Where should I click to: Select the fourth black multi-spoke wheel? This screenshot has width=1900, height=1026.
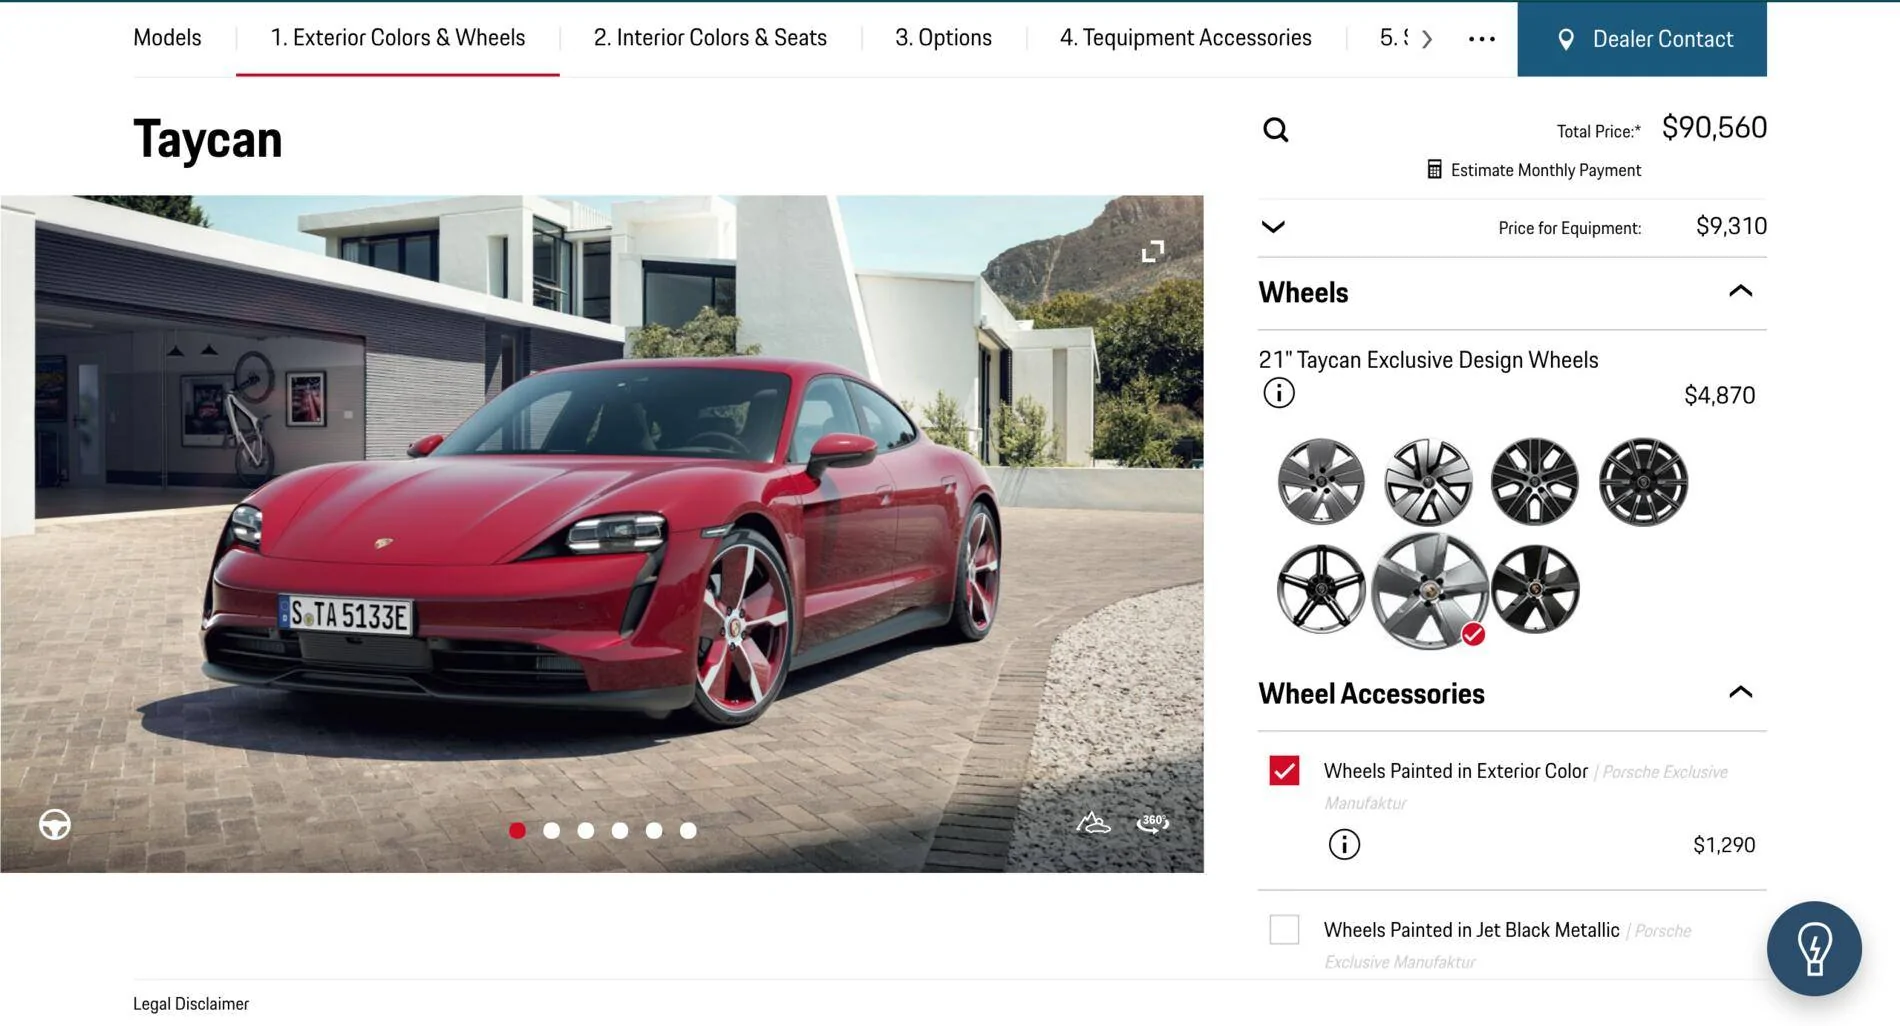1642,482
